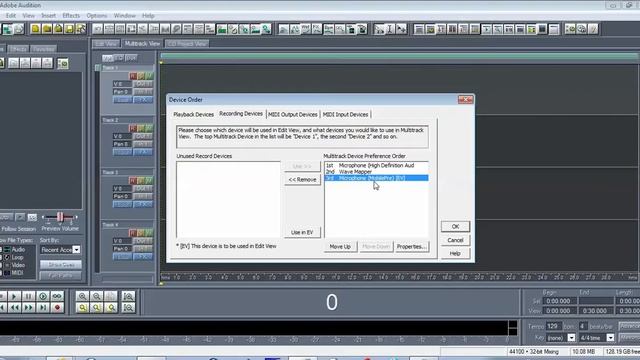Start playback with the Play transport button
This screenshot has height=360, width=640.
pyautogui.click(x=14, y=296)
